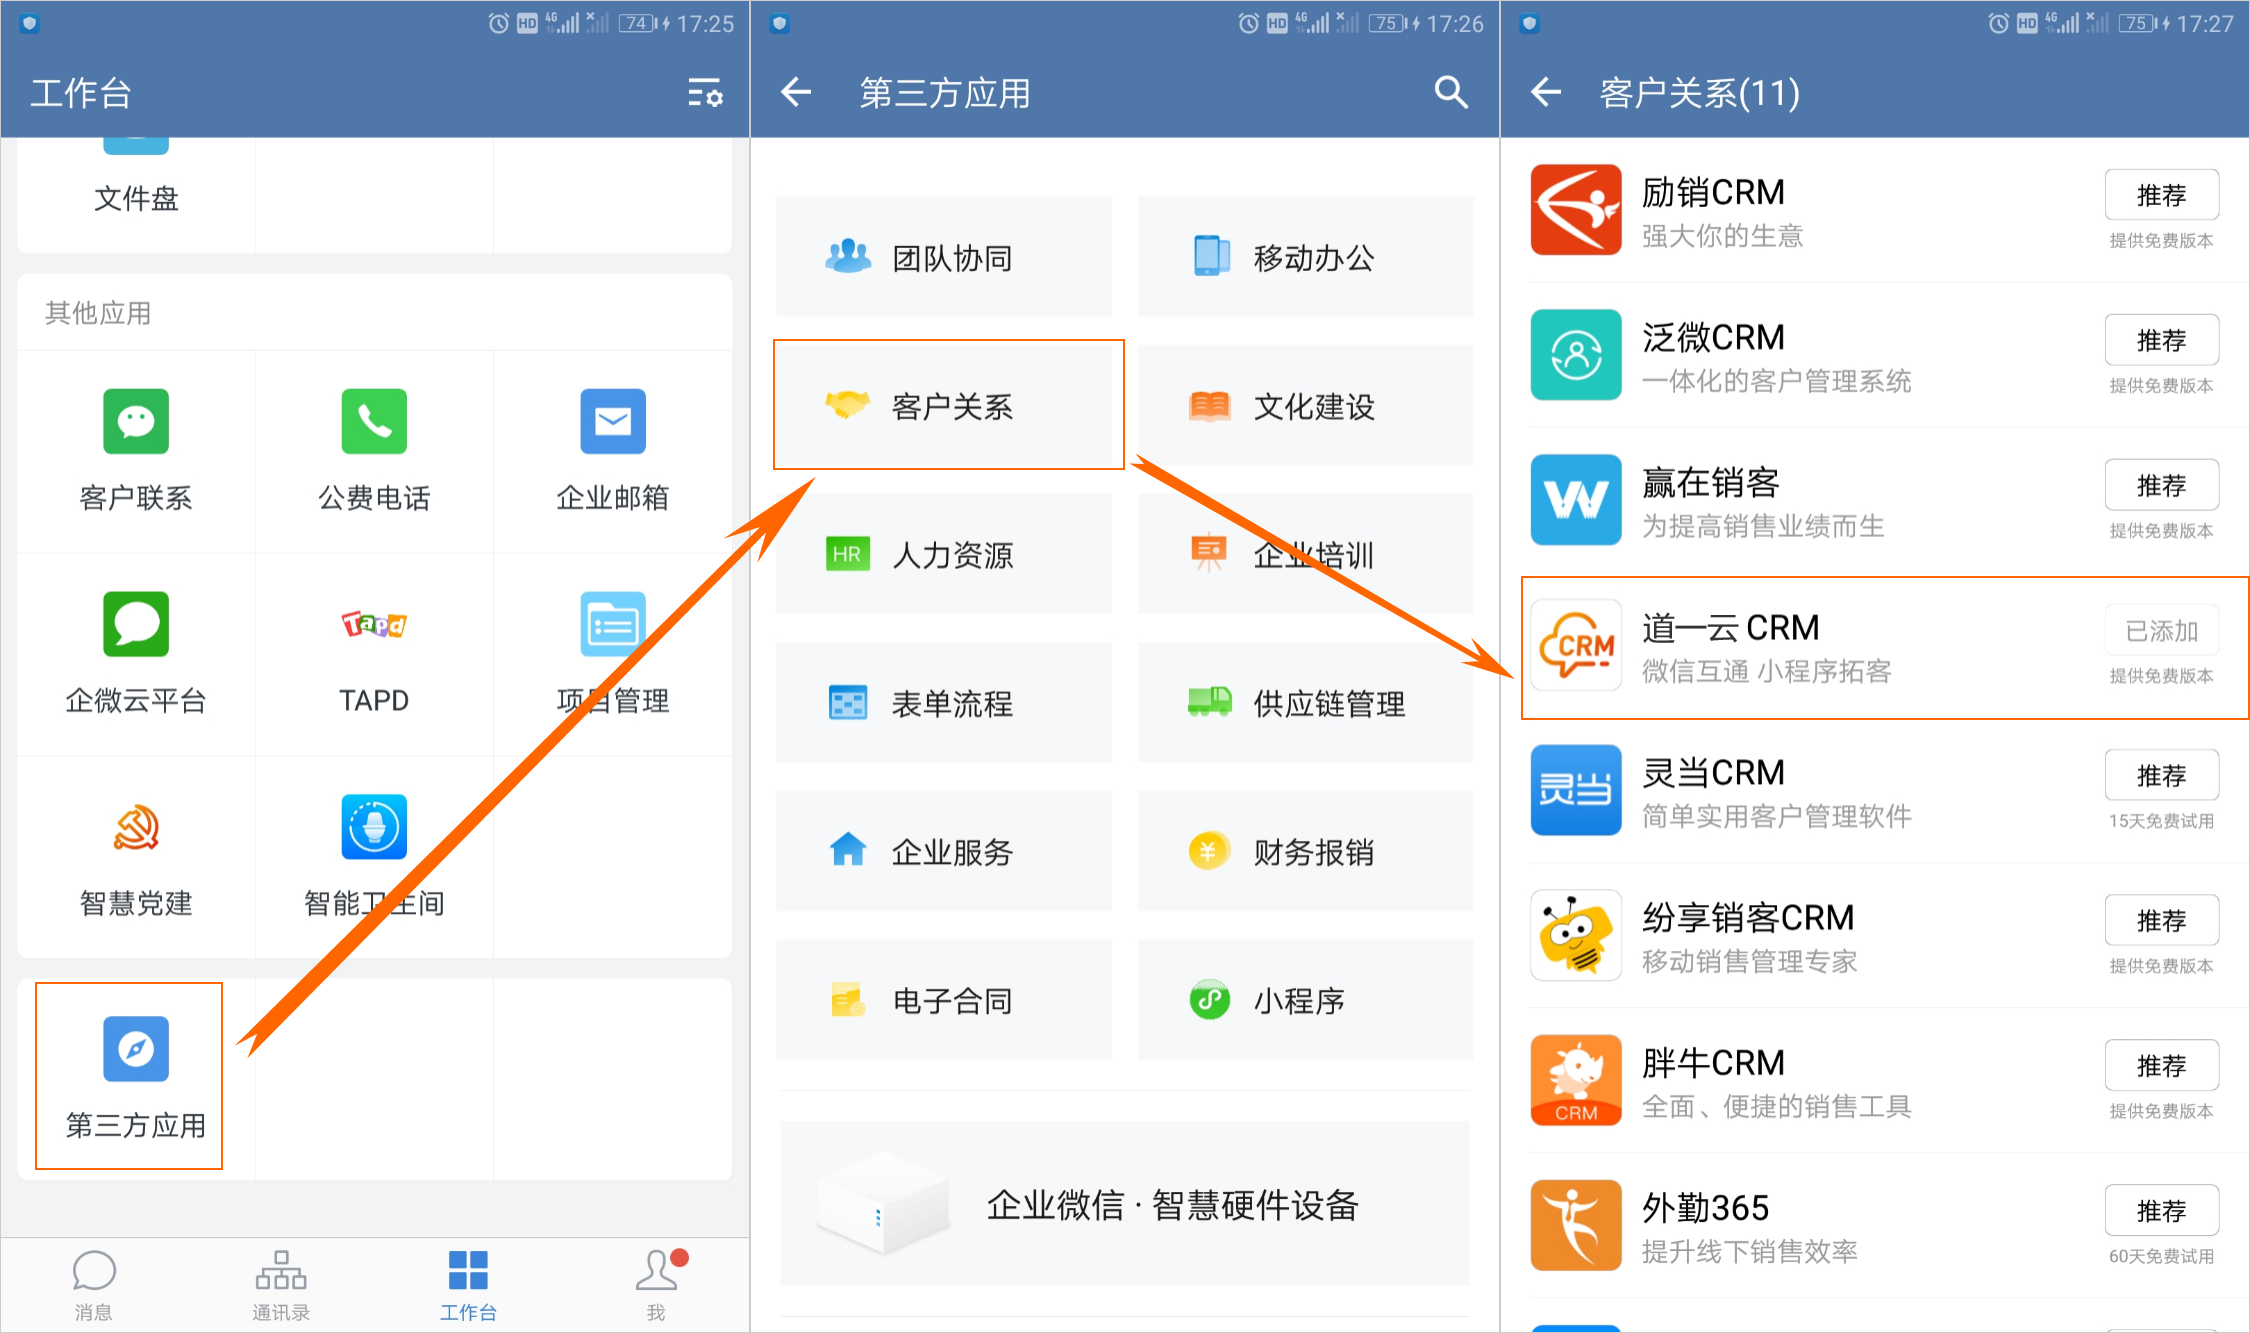Open the 赢在销客 app logo

[x=1576, y=500]
